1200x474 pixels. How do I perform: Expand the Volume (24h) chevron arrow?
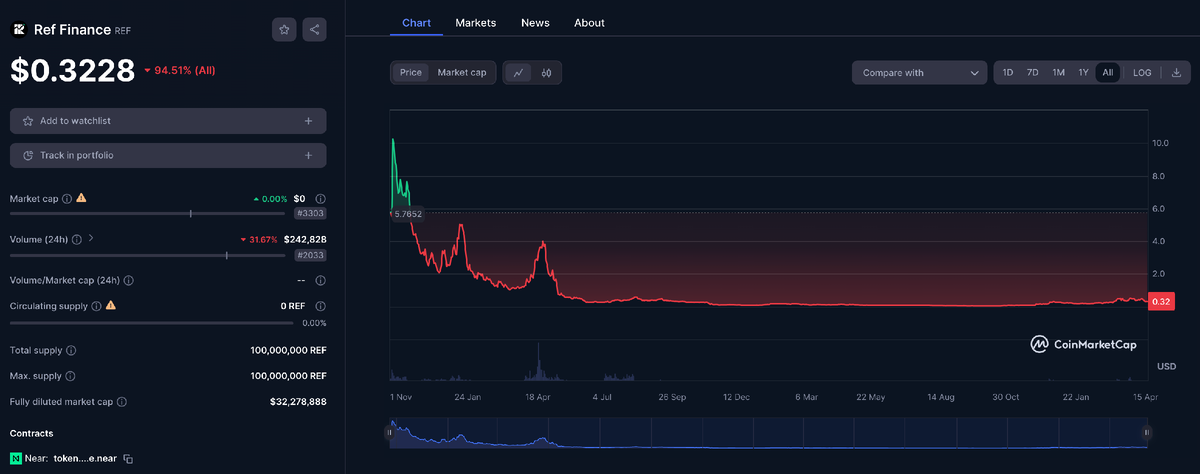(x=91, y=239)
